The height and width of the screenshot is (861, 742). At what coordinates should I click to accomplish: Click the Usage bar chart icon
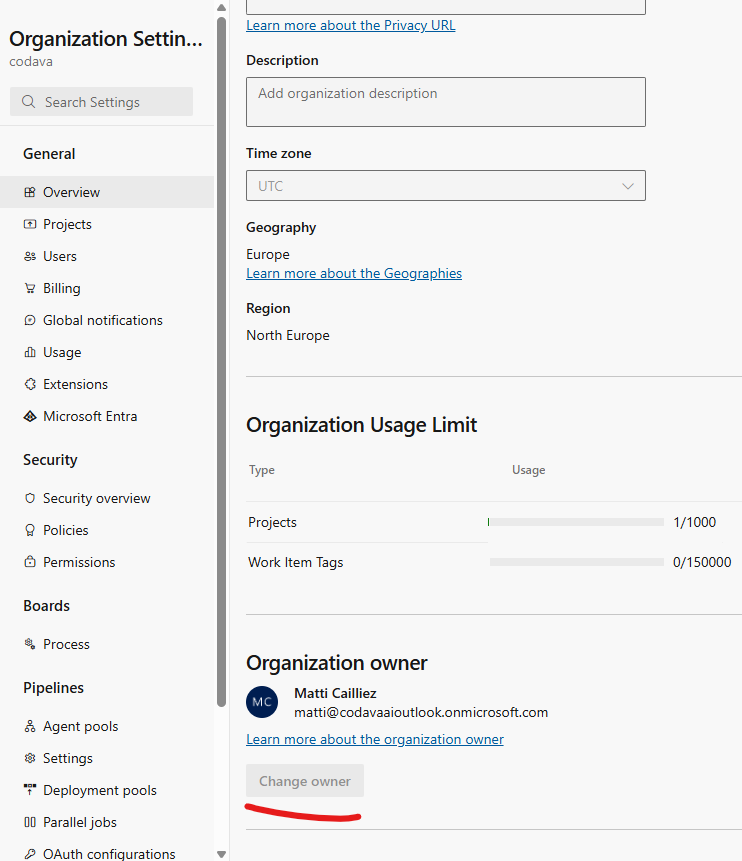[x=30, y=352]
